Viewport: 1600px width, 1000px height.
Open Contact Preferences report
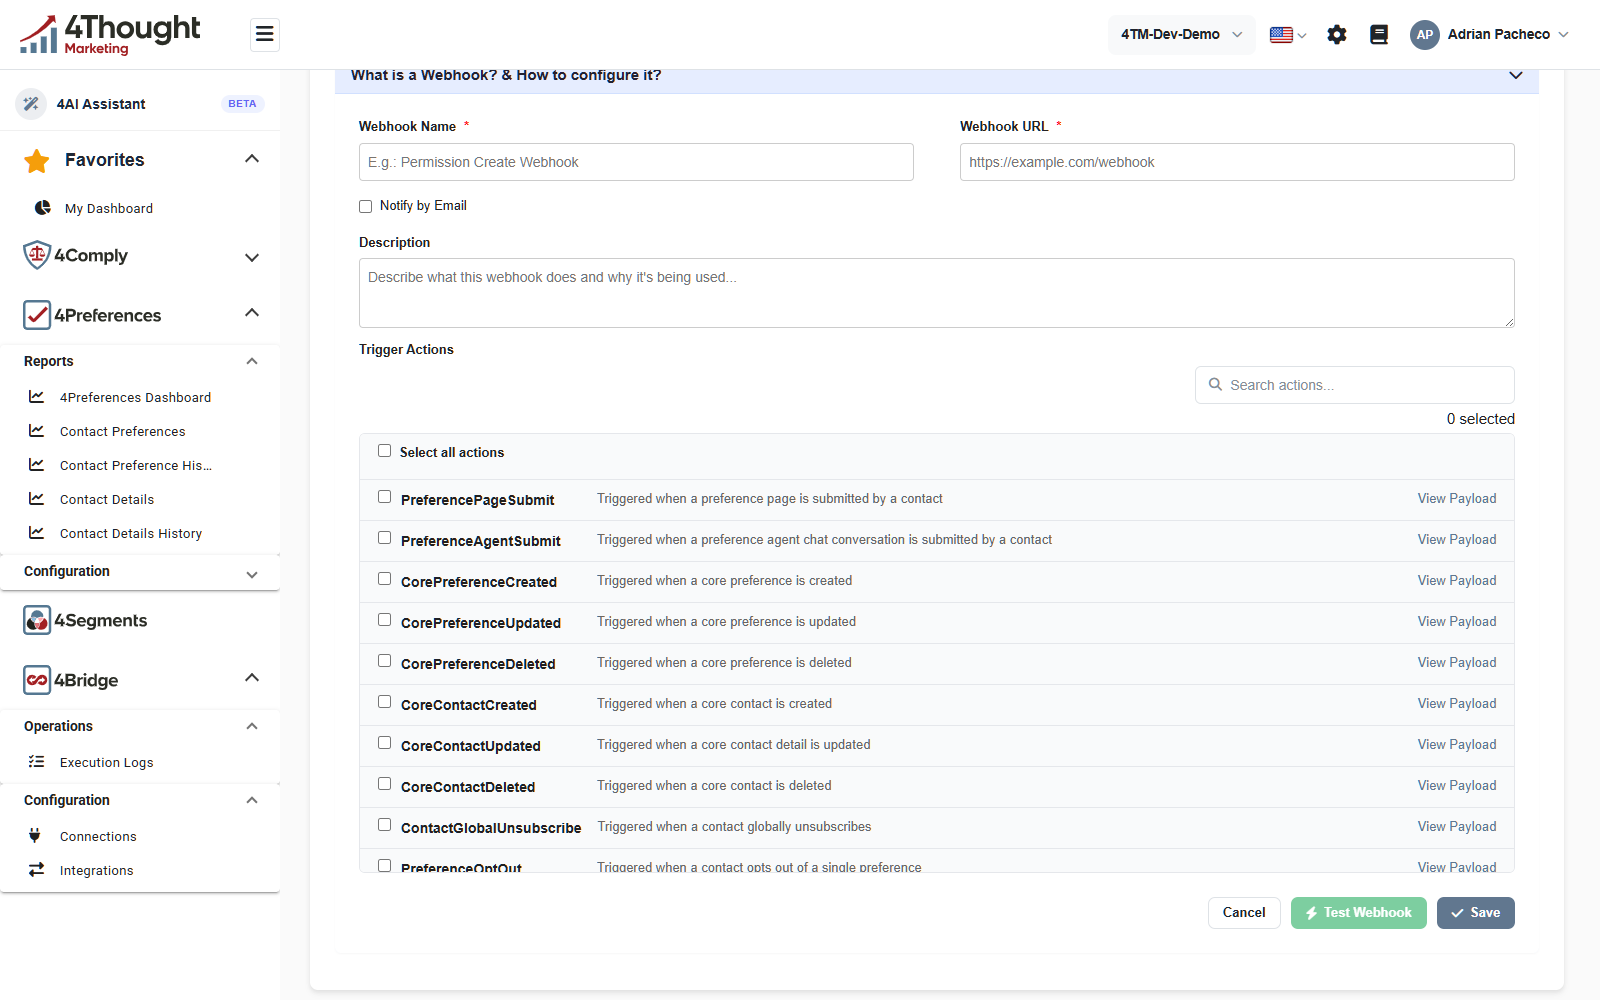[123, 432]
